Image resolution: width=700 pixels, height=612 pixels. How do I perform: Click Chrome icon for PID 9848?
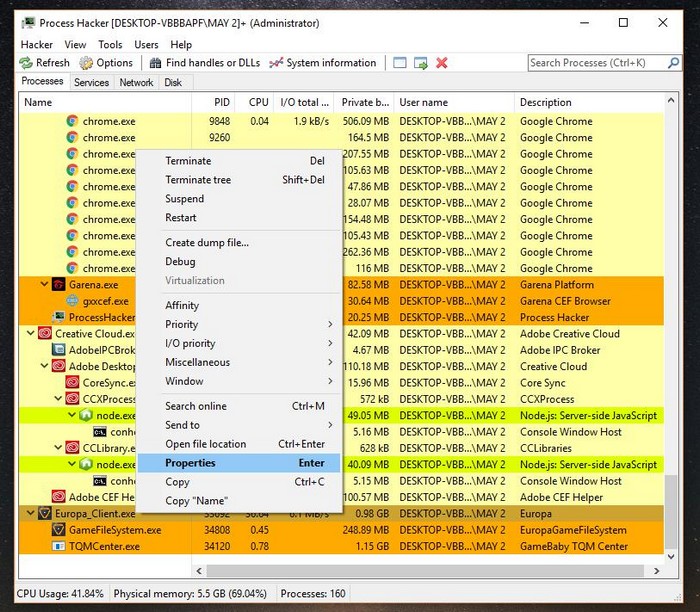[72, 121]
